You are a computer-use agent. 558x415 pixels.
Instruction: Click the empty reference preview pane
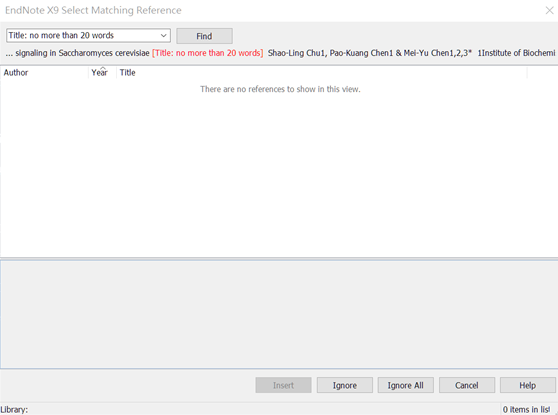pos(279,314)
